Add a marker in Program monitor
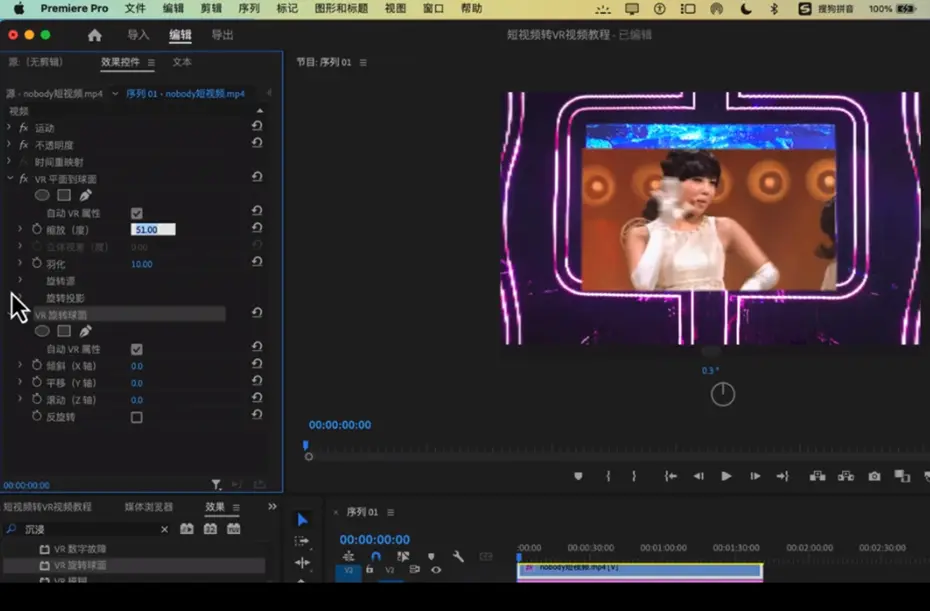 578,476
